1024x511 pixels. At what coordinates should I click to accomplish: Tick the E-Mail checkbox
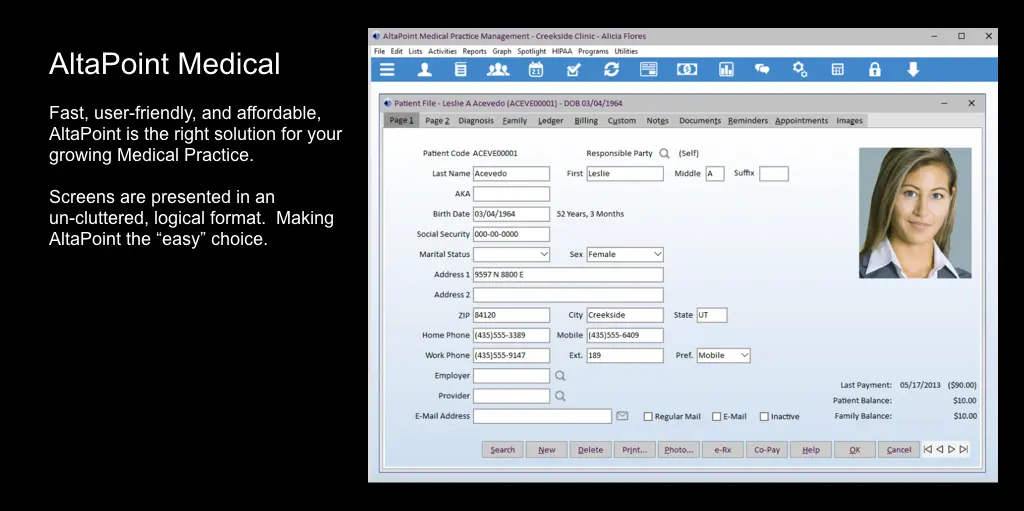(x=716, y=416)
